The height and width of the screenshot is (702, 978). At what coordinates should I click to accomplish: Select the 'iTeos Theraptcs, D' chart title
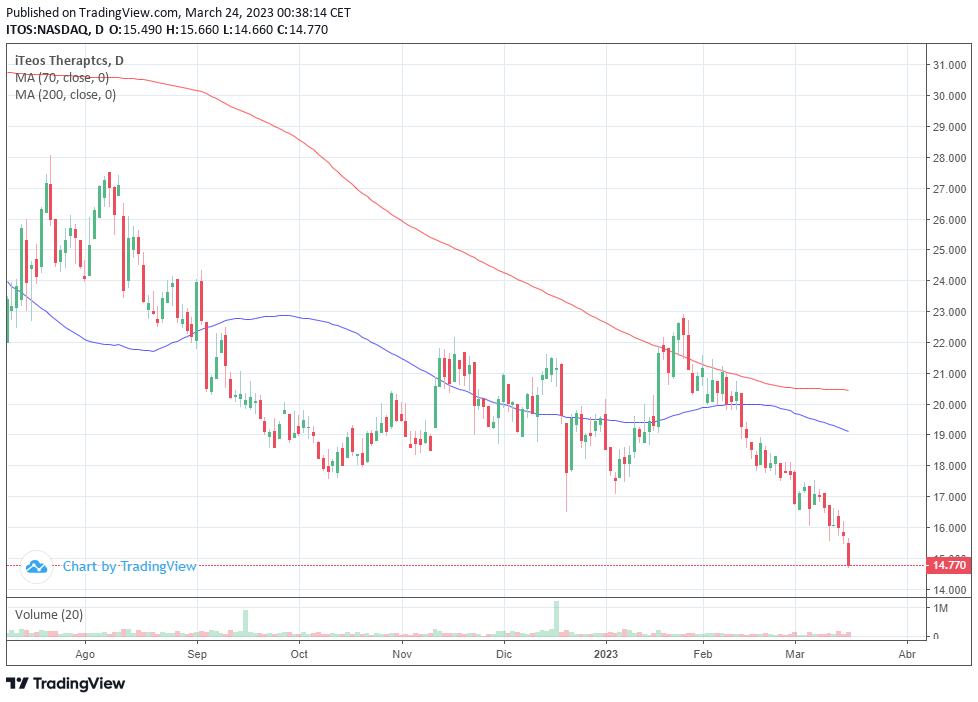(x=69, y=61)
